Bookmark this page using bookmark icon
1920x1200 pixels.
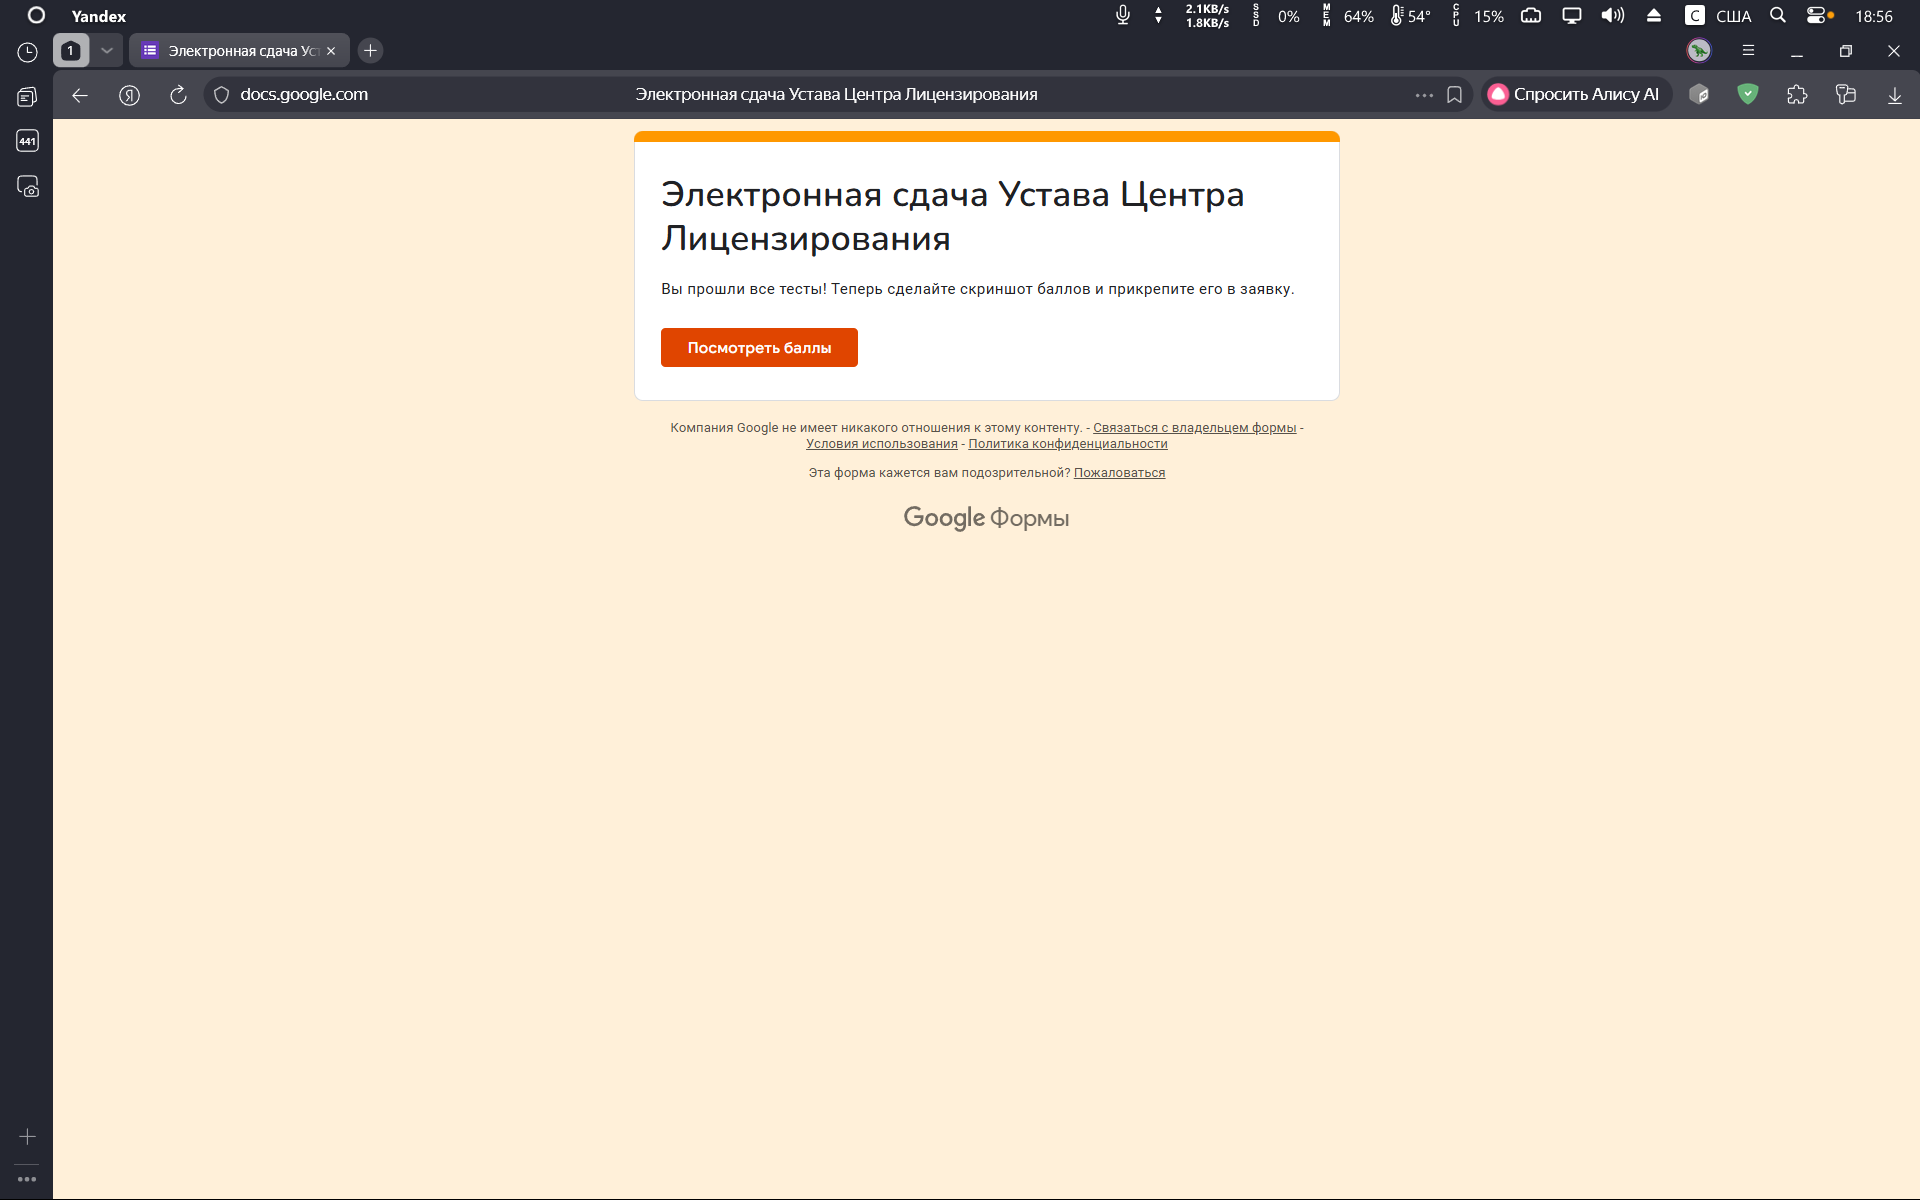click(1454, 95)
